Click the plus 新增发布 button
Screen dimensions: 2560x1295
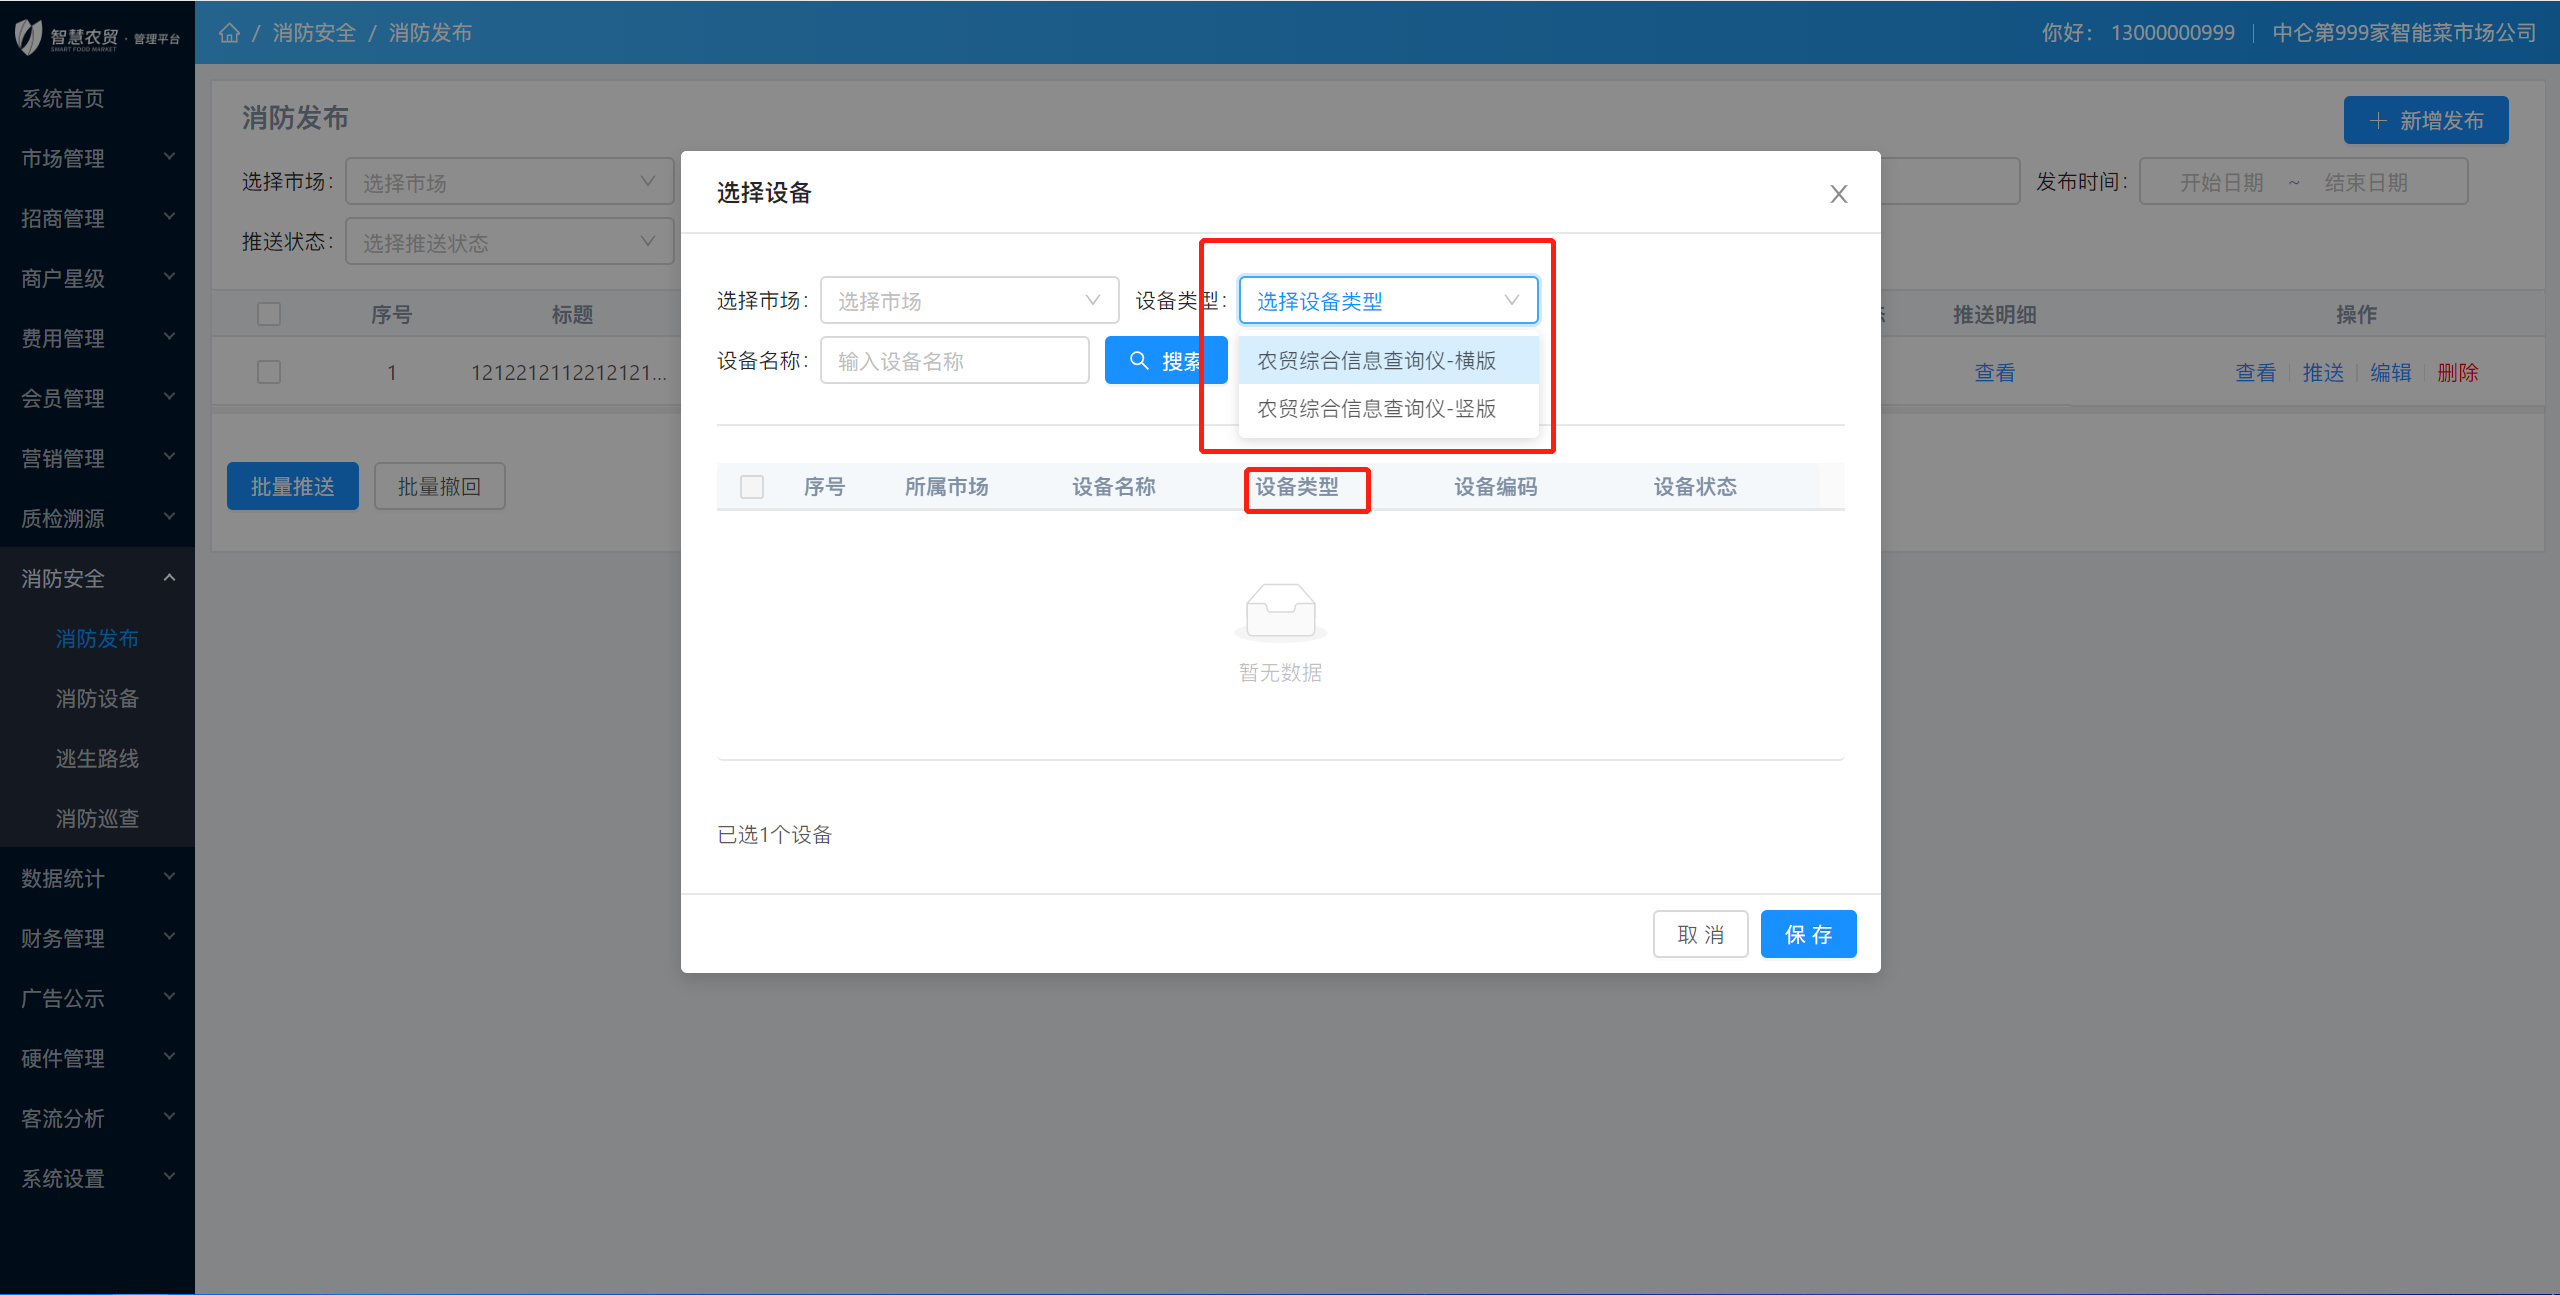[x=2425, y=121]
